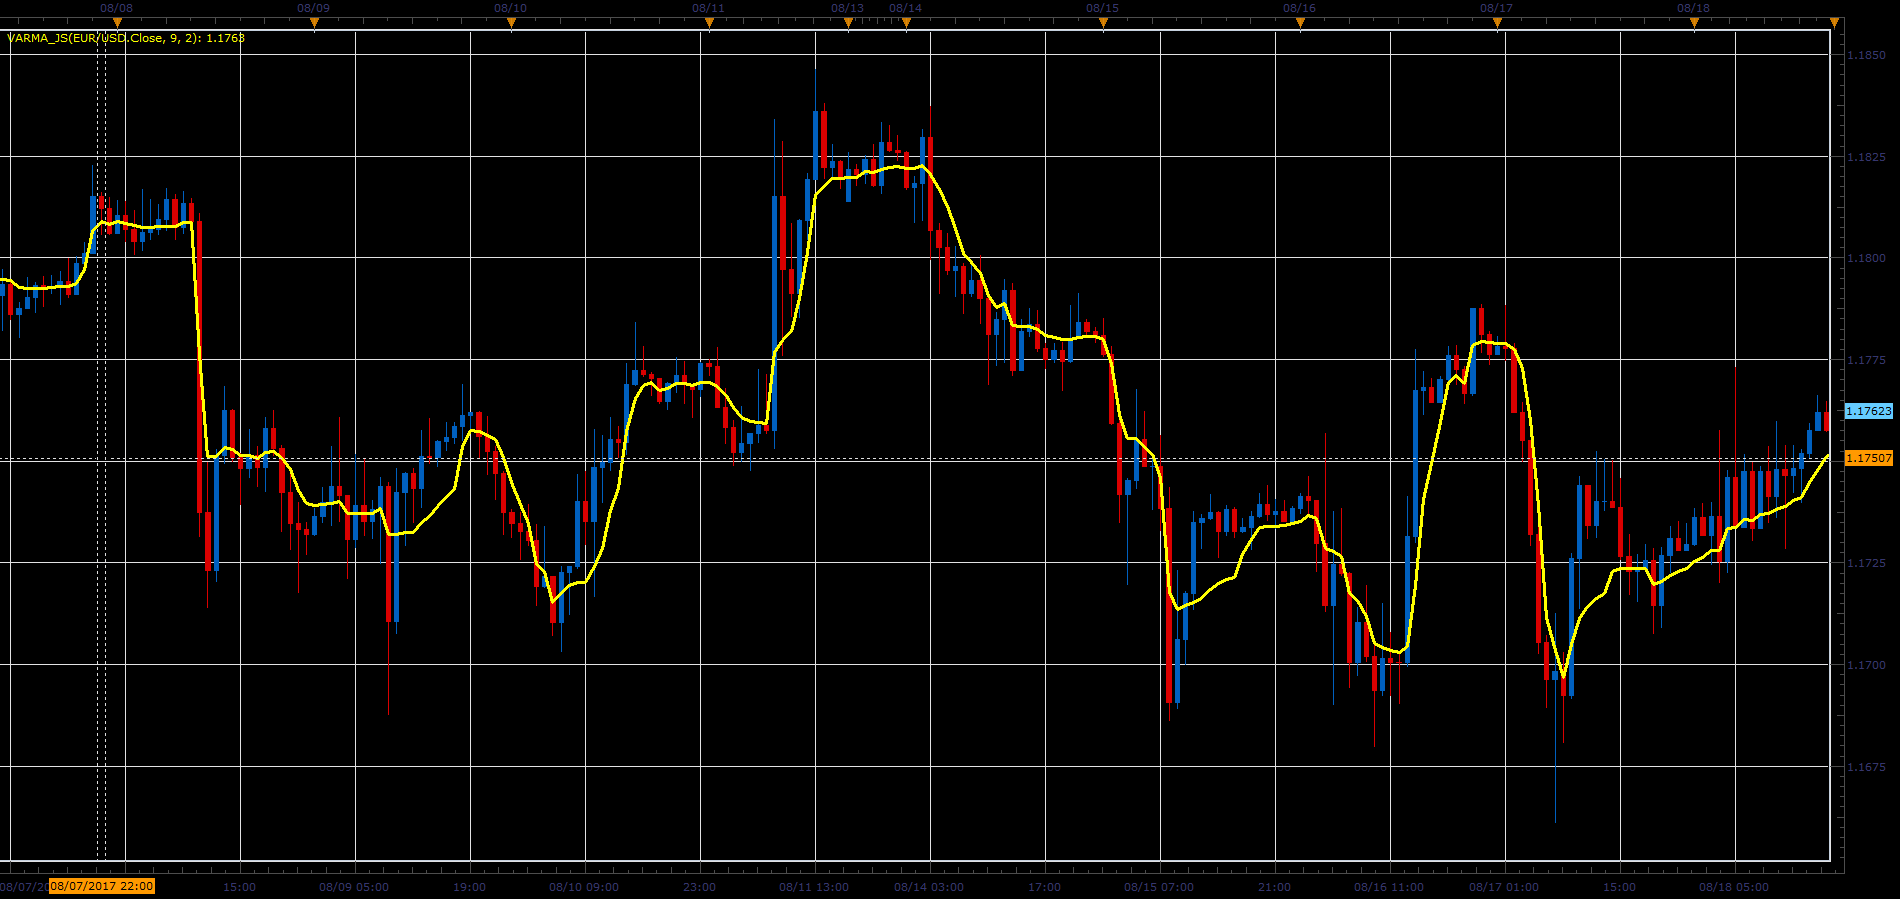Click the 08/15 07:00 time axis label
Image resolution: width=1900 pixels, height=899 pixels.
pyautogui.click(x=1159, y=887)
